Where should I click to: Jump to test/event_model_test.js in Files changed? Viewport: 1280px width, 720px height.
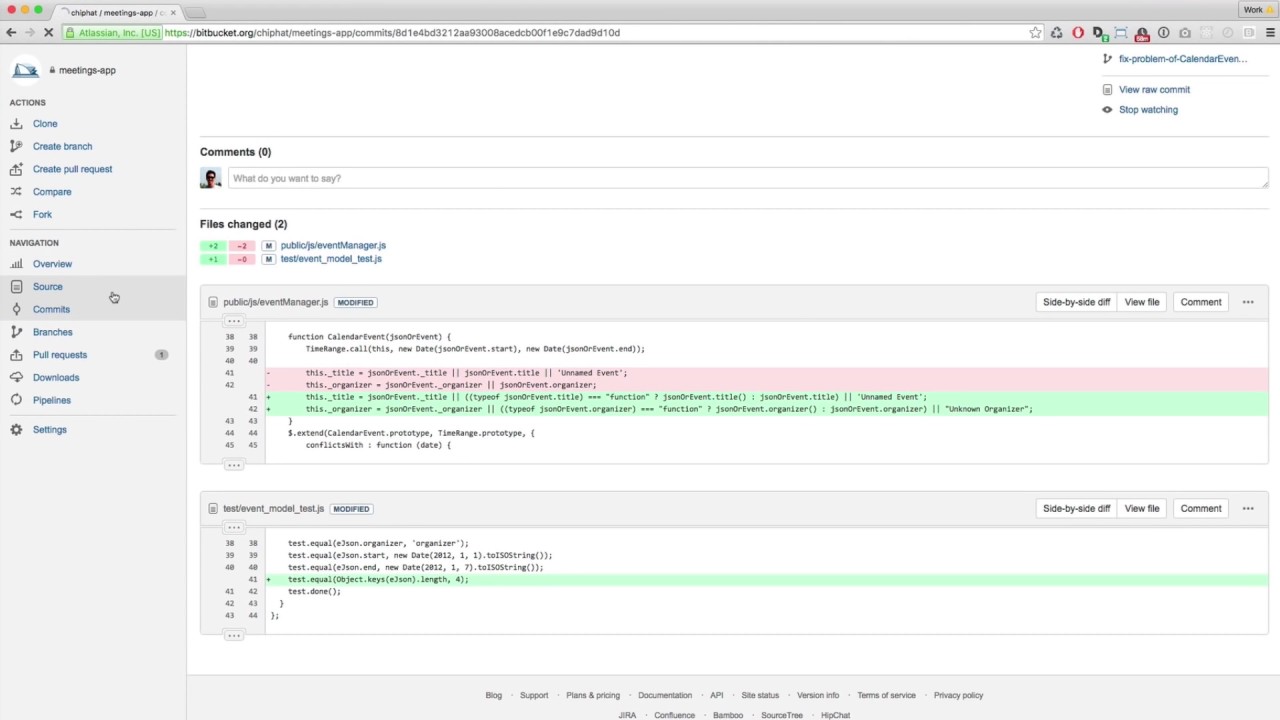point(331,259)
